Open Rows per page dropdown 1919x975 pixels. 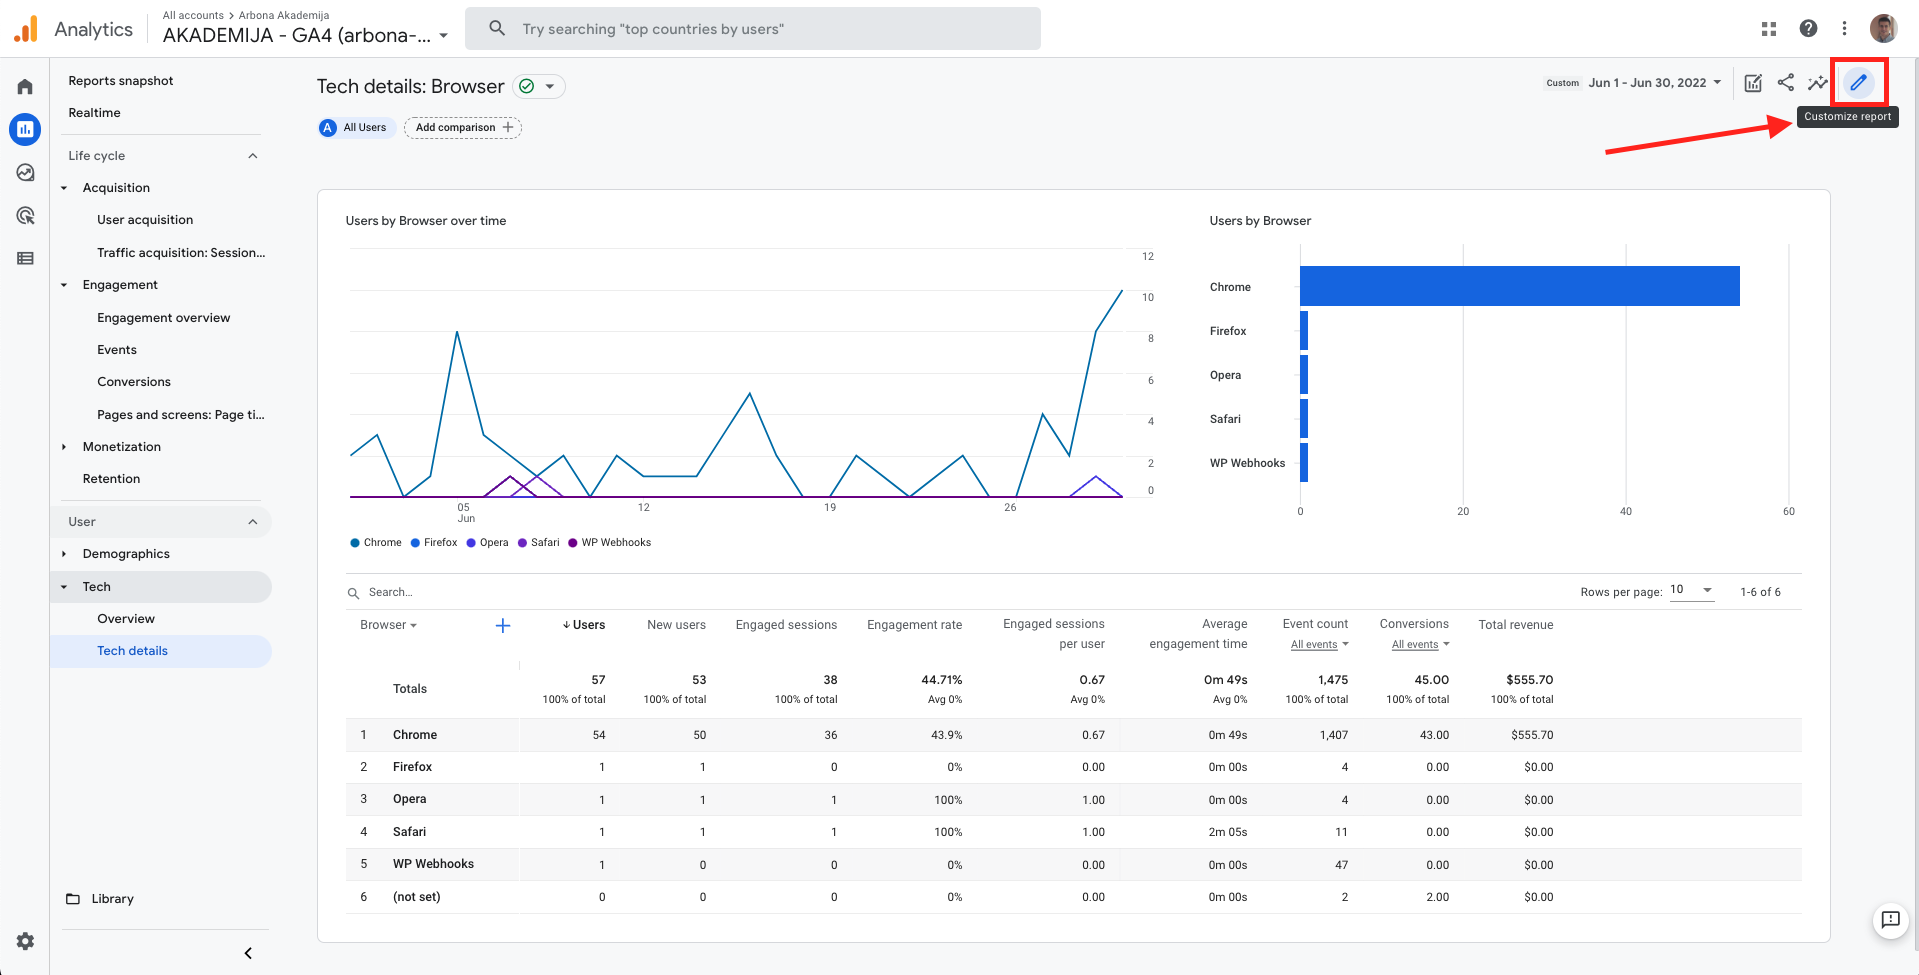[1692, 590]
